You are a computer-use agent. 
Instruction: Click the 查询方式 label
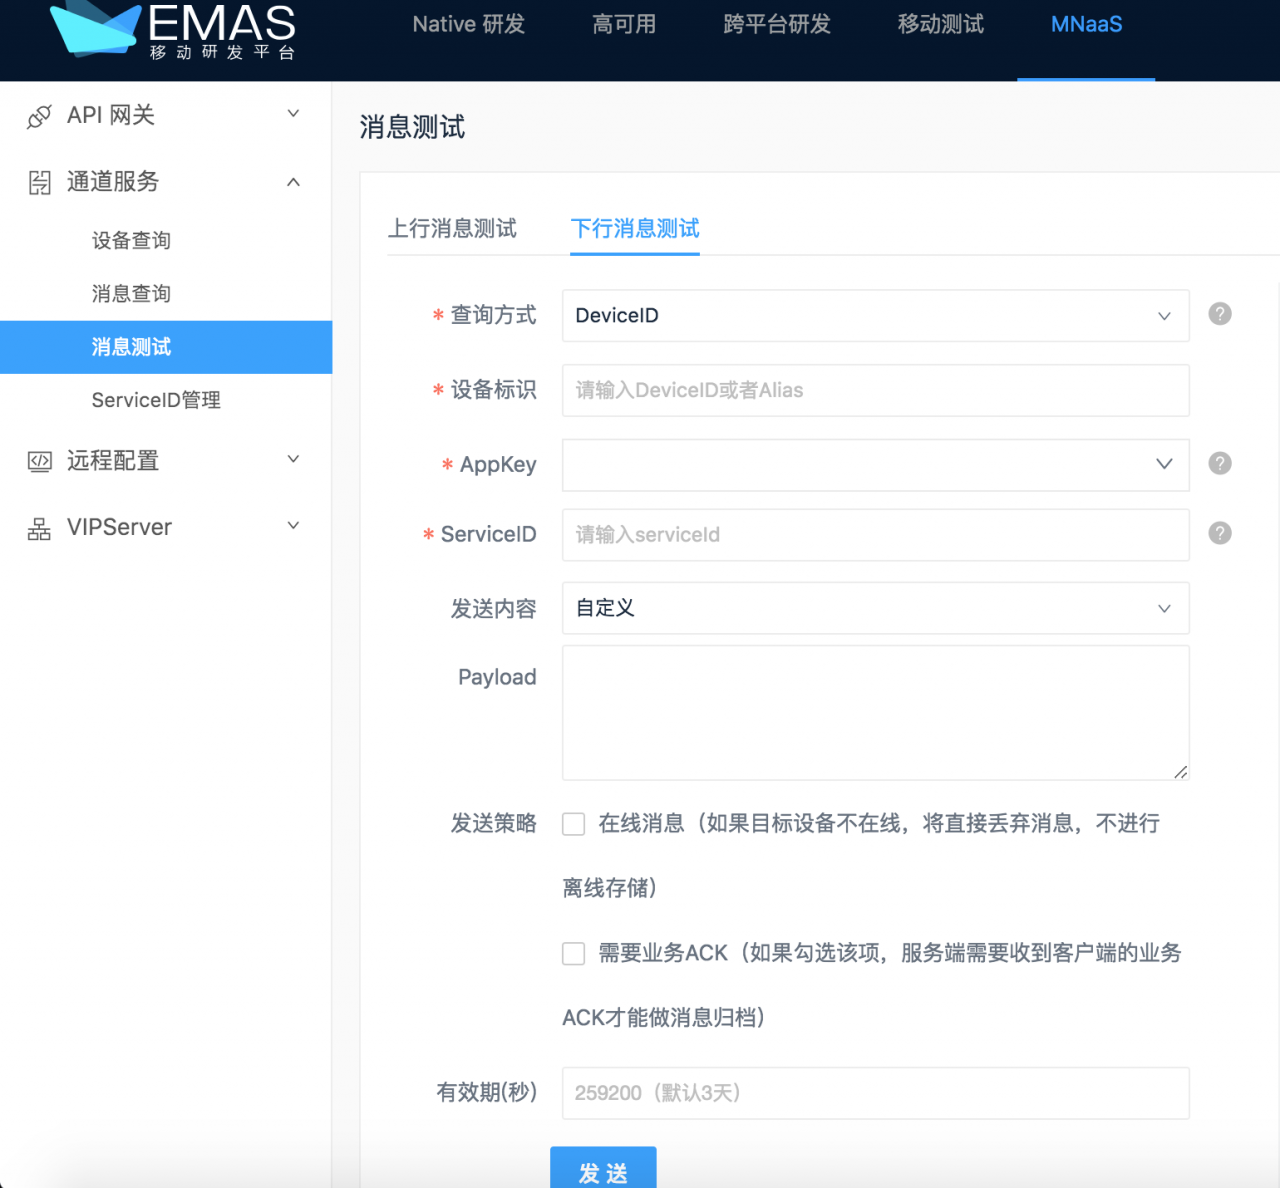click(494, 315)
